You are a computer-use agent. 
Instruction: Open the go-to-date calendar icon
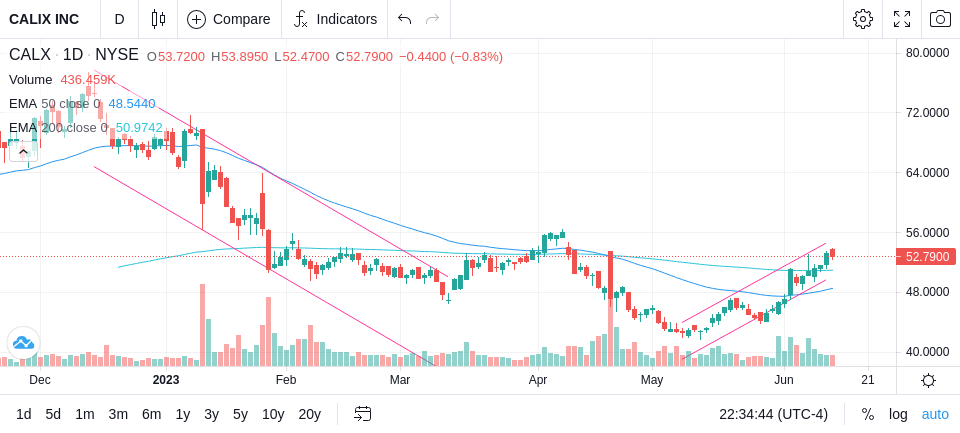pos(362,414)
